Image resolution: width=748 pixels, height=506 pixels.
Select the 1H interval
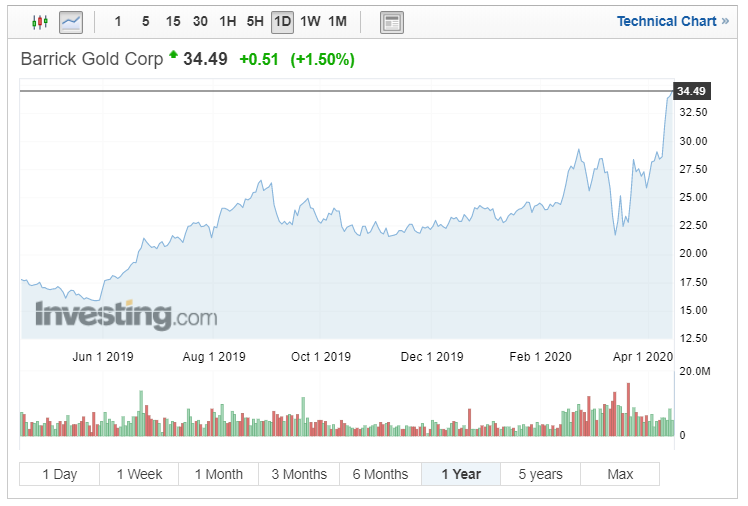click(228, 21)
